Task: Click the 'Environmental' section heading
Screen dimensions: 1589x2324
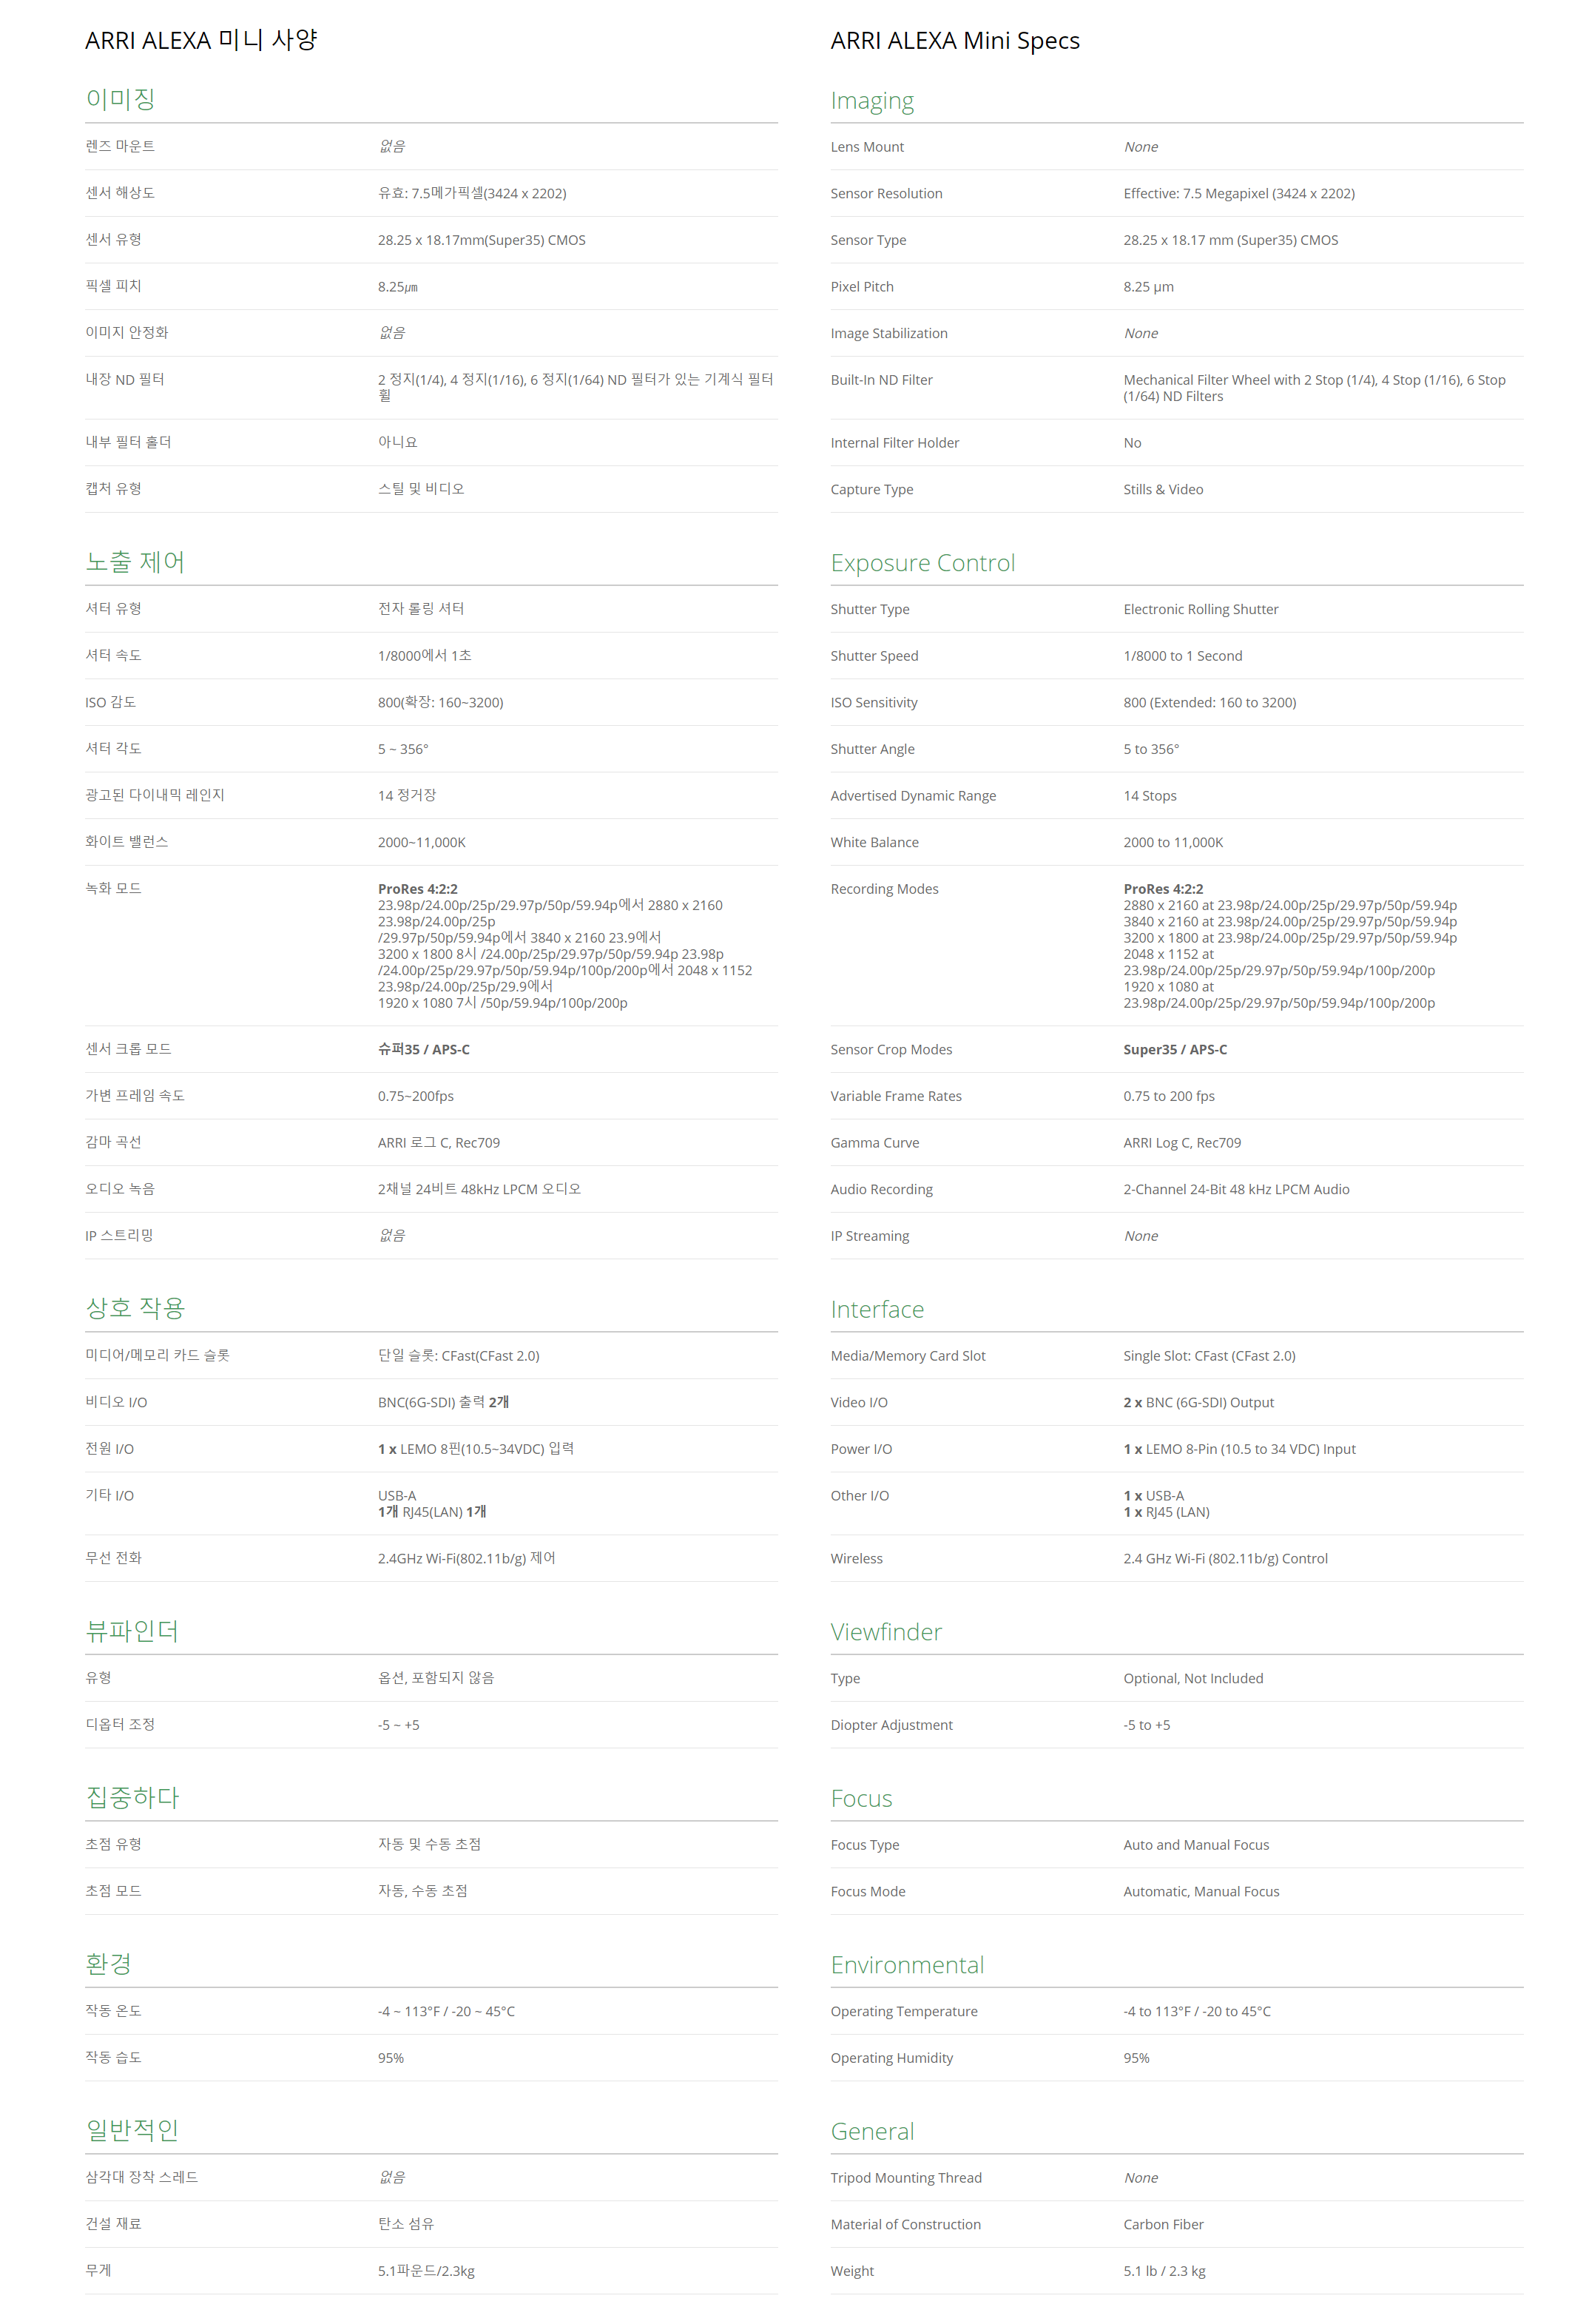Action: (x=906, y=1965)
